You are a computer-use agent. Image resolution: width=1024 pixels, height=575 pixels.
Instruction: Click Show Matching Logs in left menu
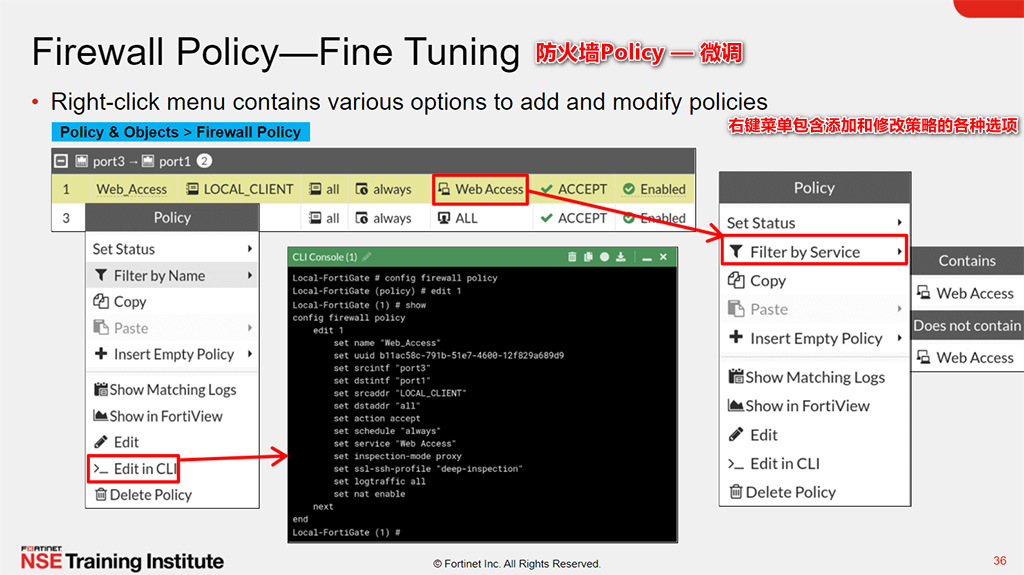click(x=172, y=389)
